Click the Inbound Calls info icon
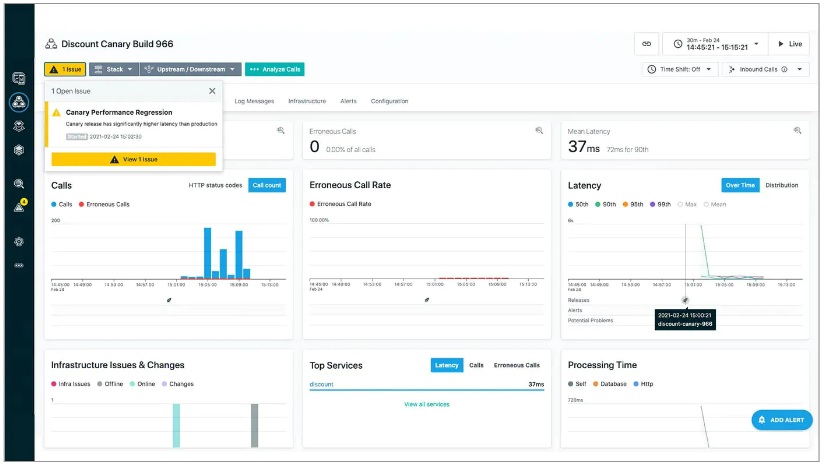Screen dimensions: 823x466 784,69
